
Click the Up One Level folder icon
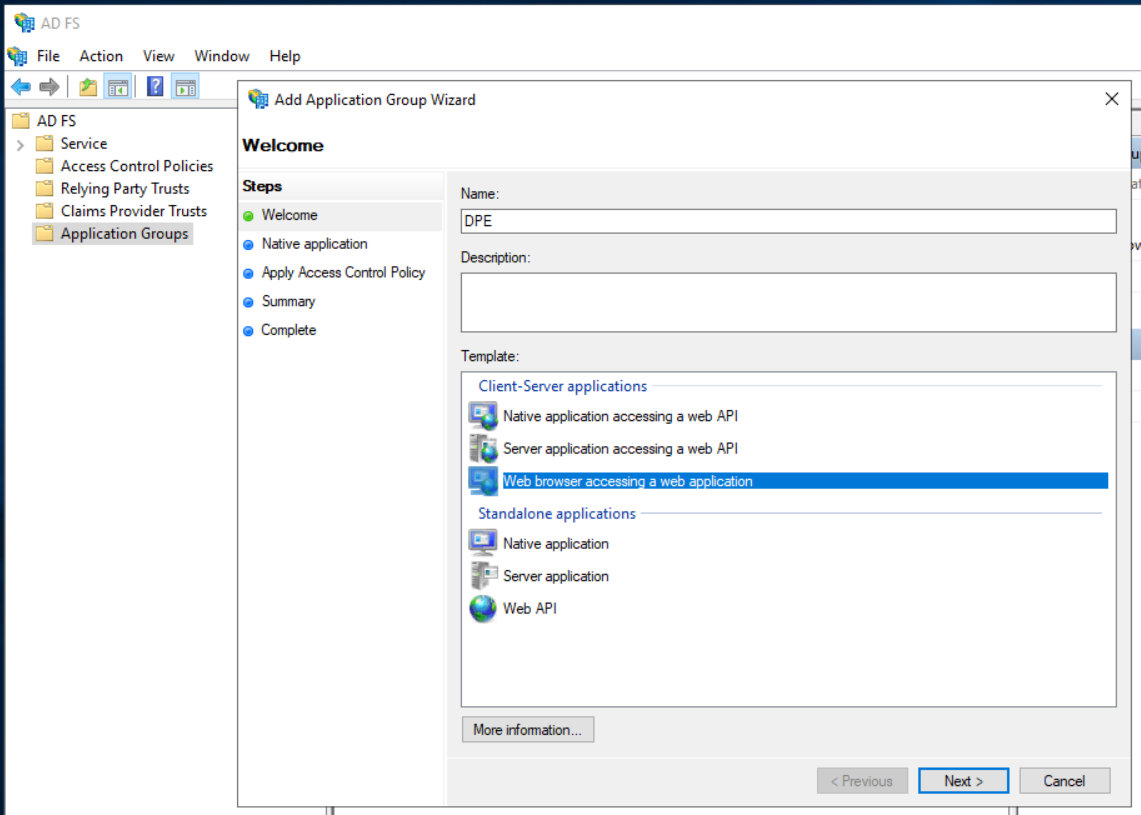pyautogui.click(x=88, y=87)
